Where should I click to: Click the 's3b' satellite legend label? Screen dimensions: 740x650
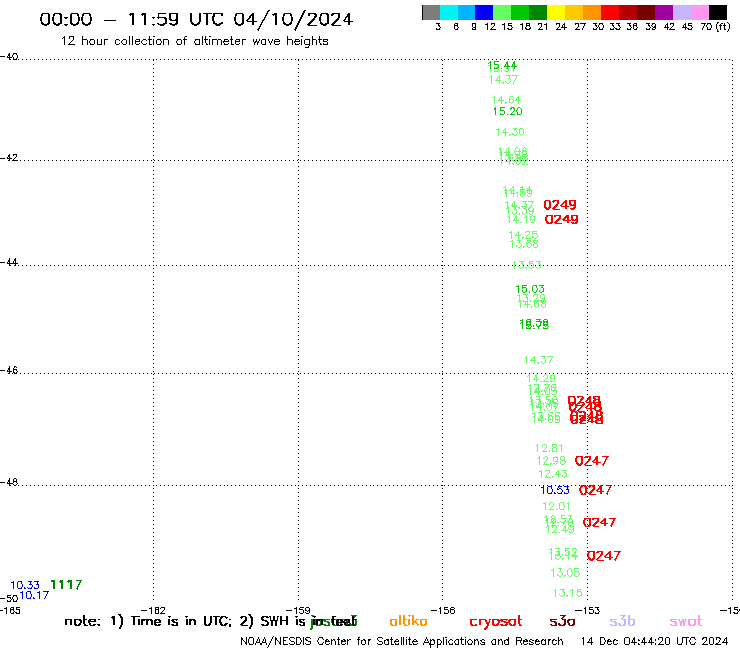click(x=622, y=621)
